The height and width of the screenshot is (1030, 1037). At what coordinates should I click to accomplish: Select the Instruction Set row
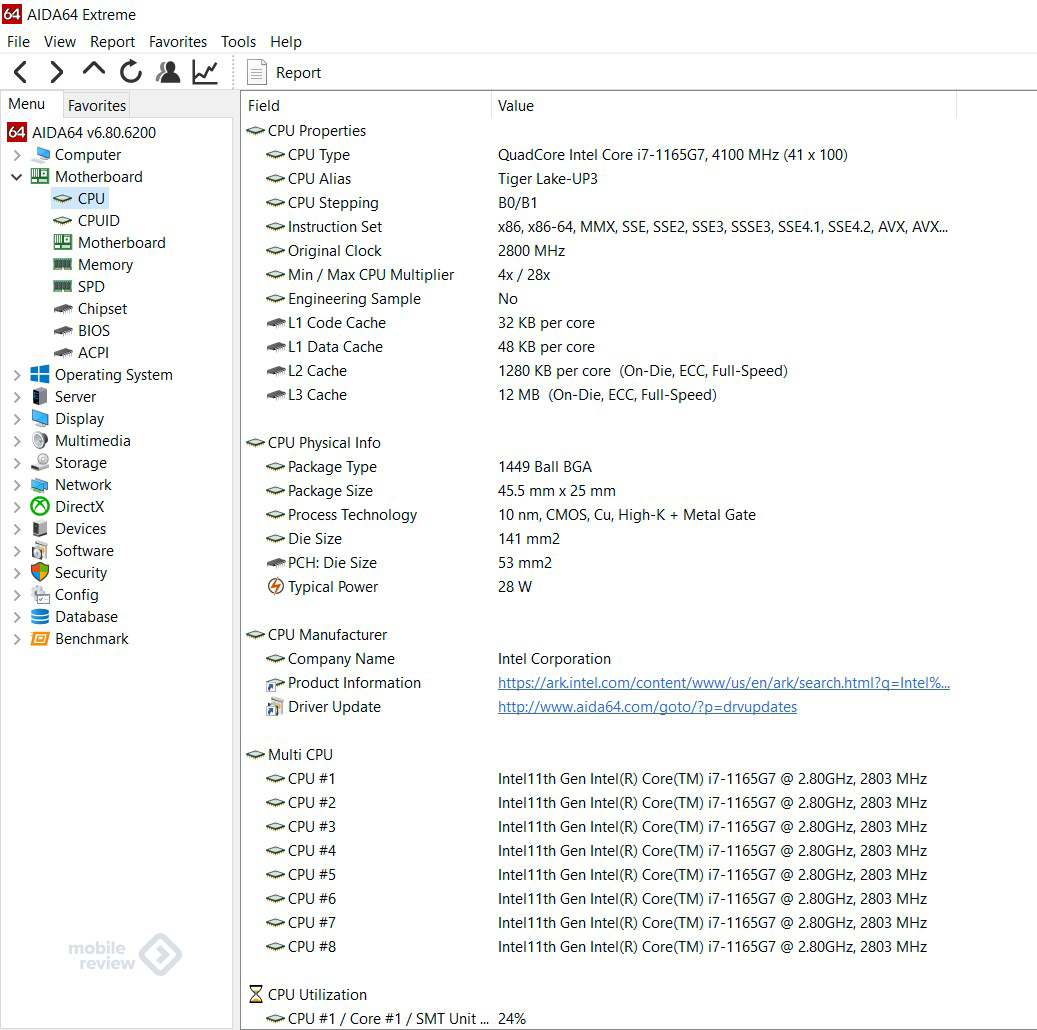(x=599, y=227)
